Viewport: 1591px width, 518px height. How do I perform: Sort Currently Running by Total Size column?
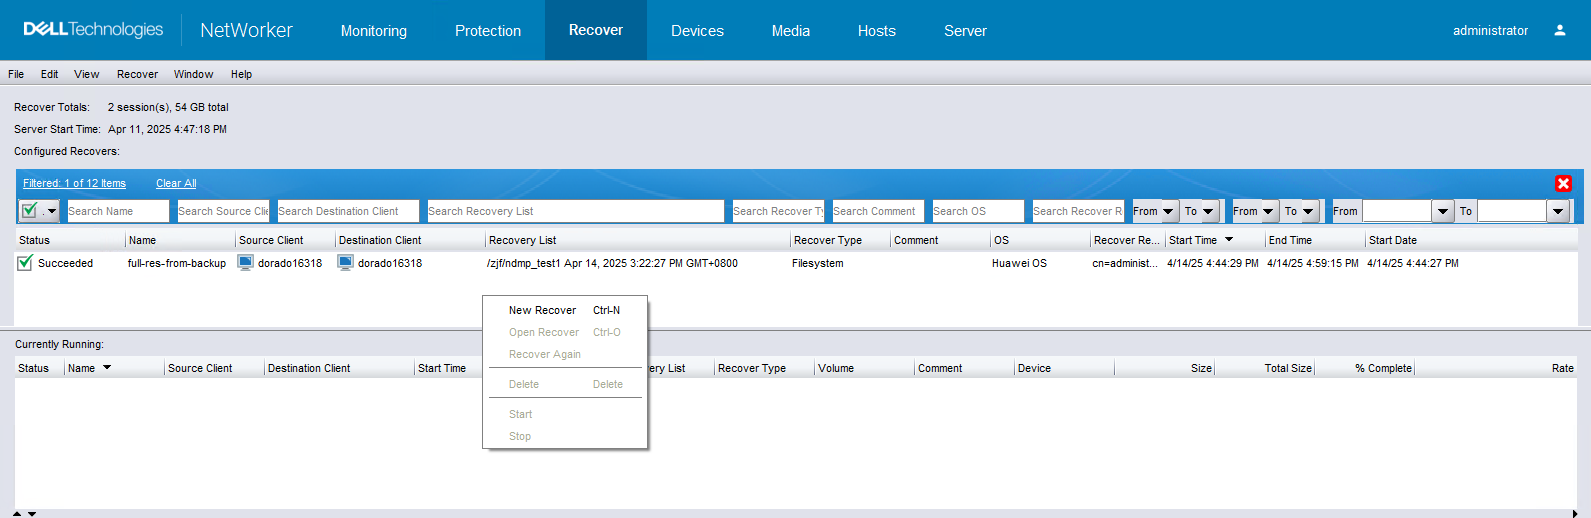click(1265, 368)
